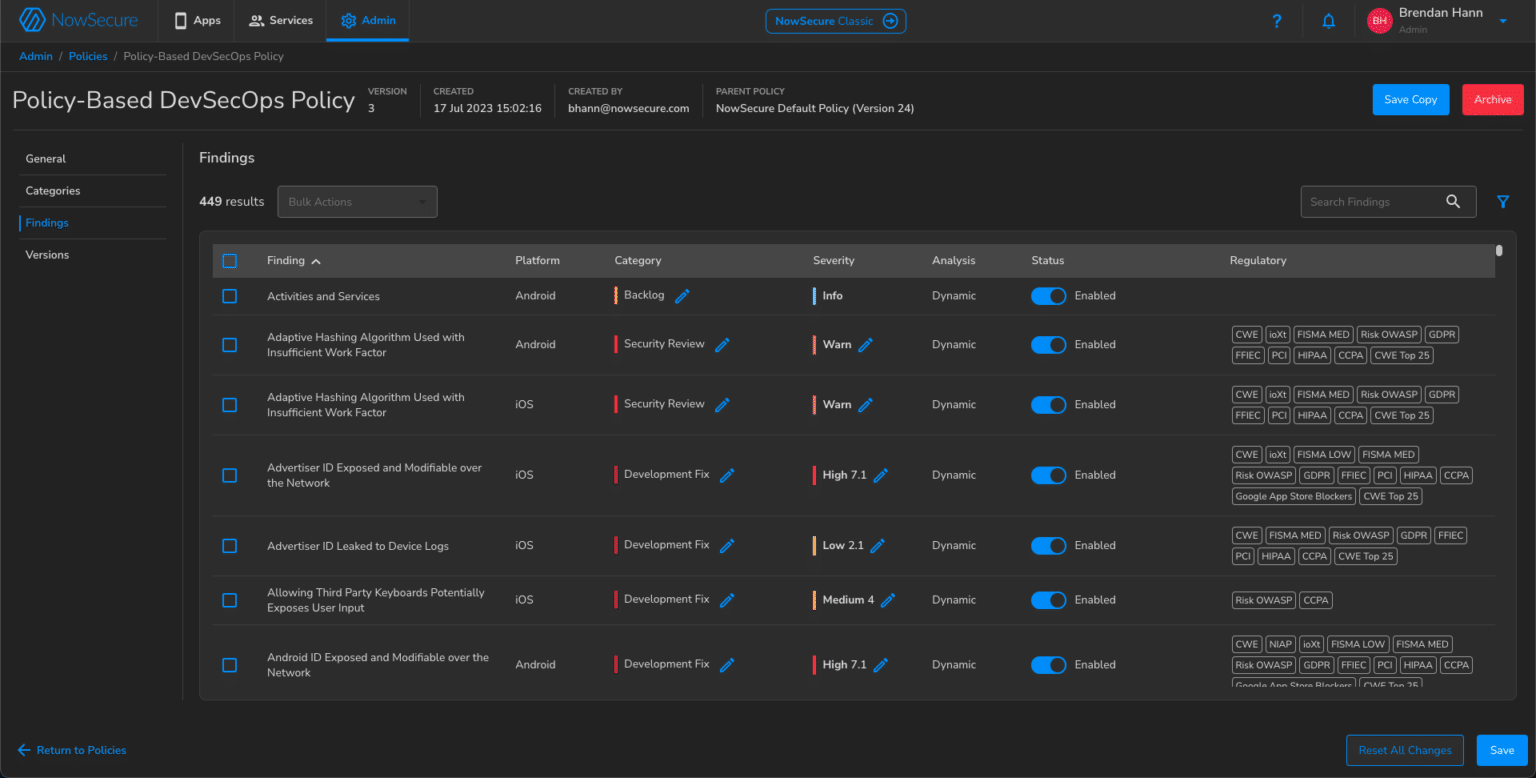The width and height of the screenshot is (1536, 778).
Task: Check Android ID Exposed and Modifiable row
Action: tap(229, 665)
